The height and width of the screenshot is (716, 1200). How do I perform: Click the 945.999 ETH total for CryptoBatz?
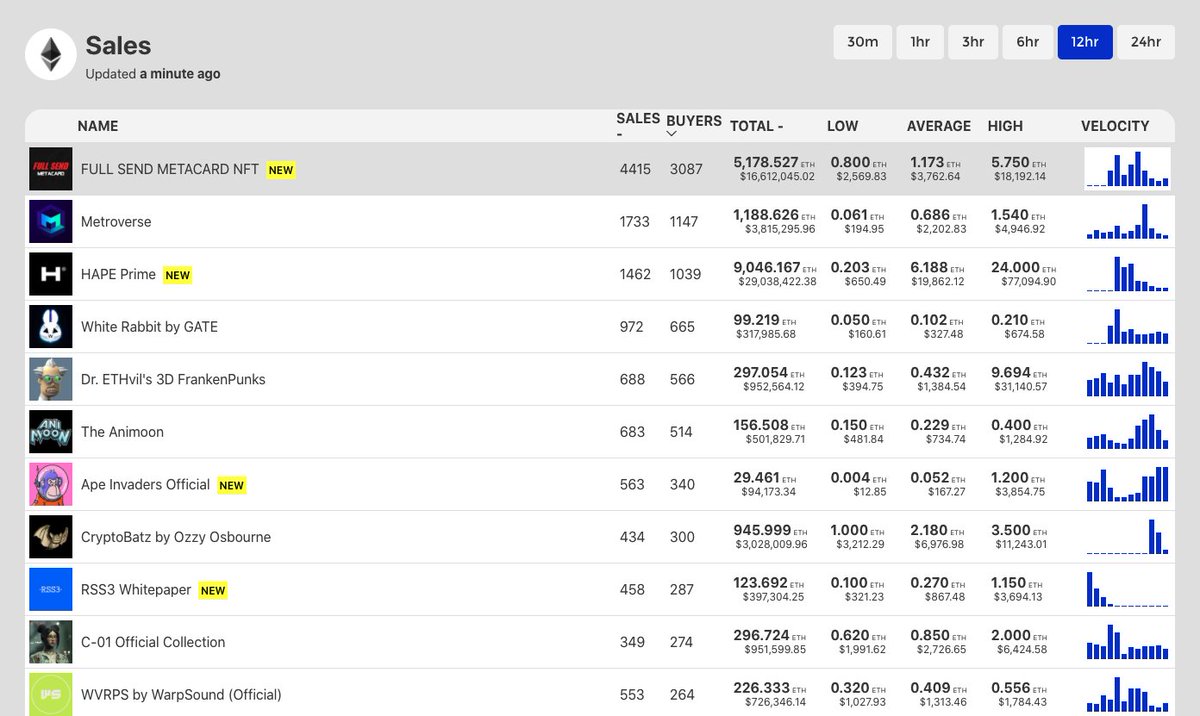[770, 530]
